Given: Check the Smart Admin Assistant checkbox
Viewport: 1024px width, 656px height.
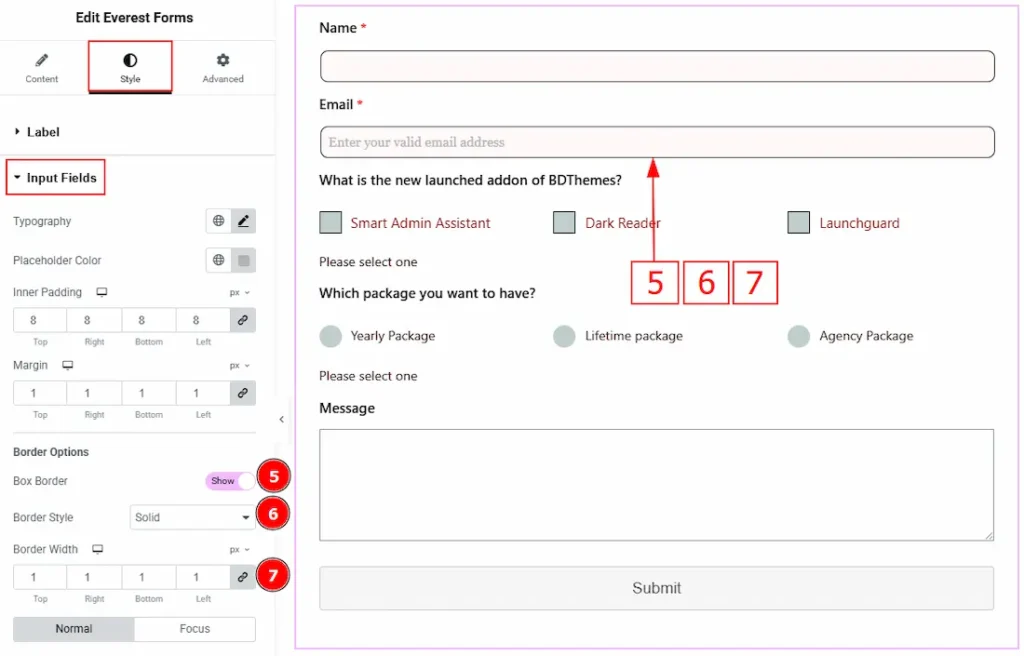Looking at the screenshot, I should pyautogui.click(x=330, y=222).
